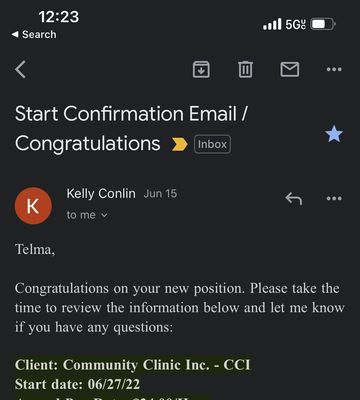
Task: Open the top toolbar three-dot menu
Action: tap(334, 69)
